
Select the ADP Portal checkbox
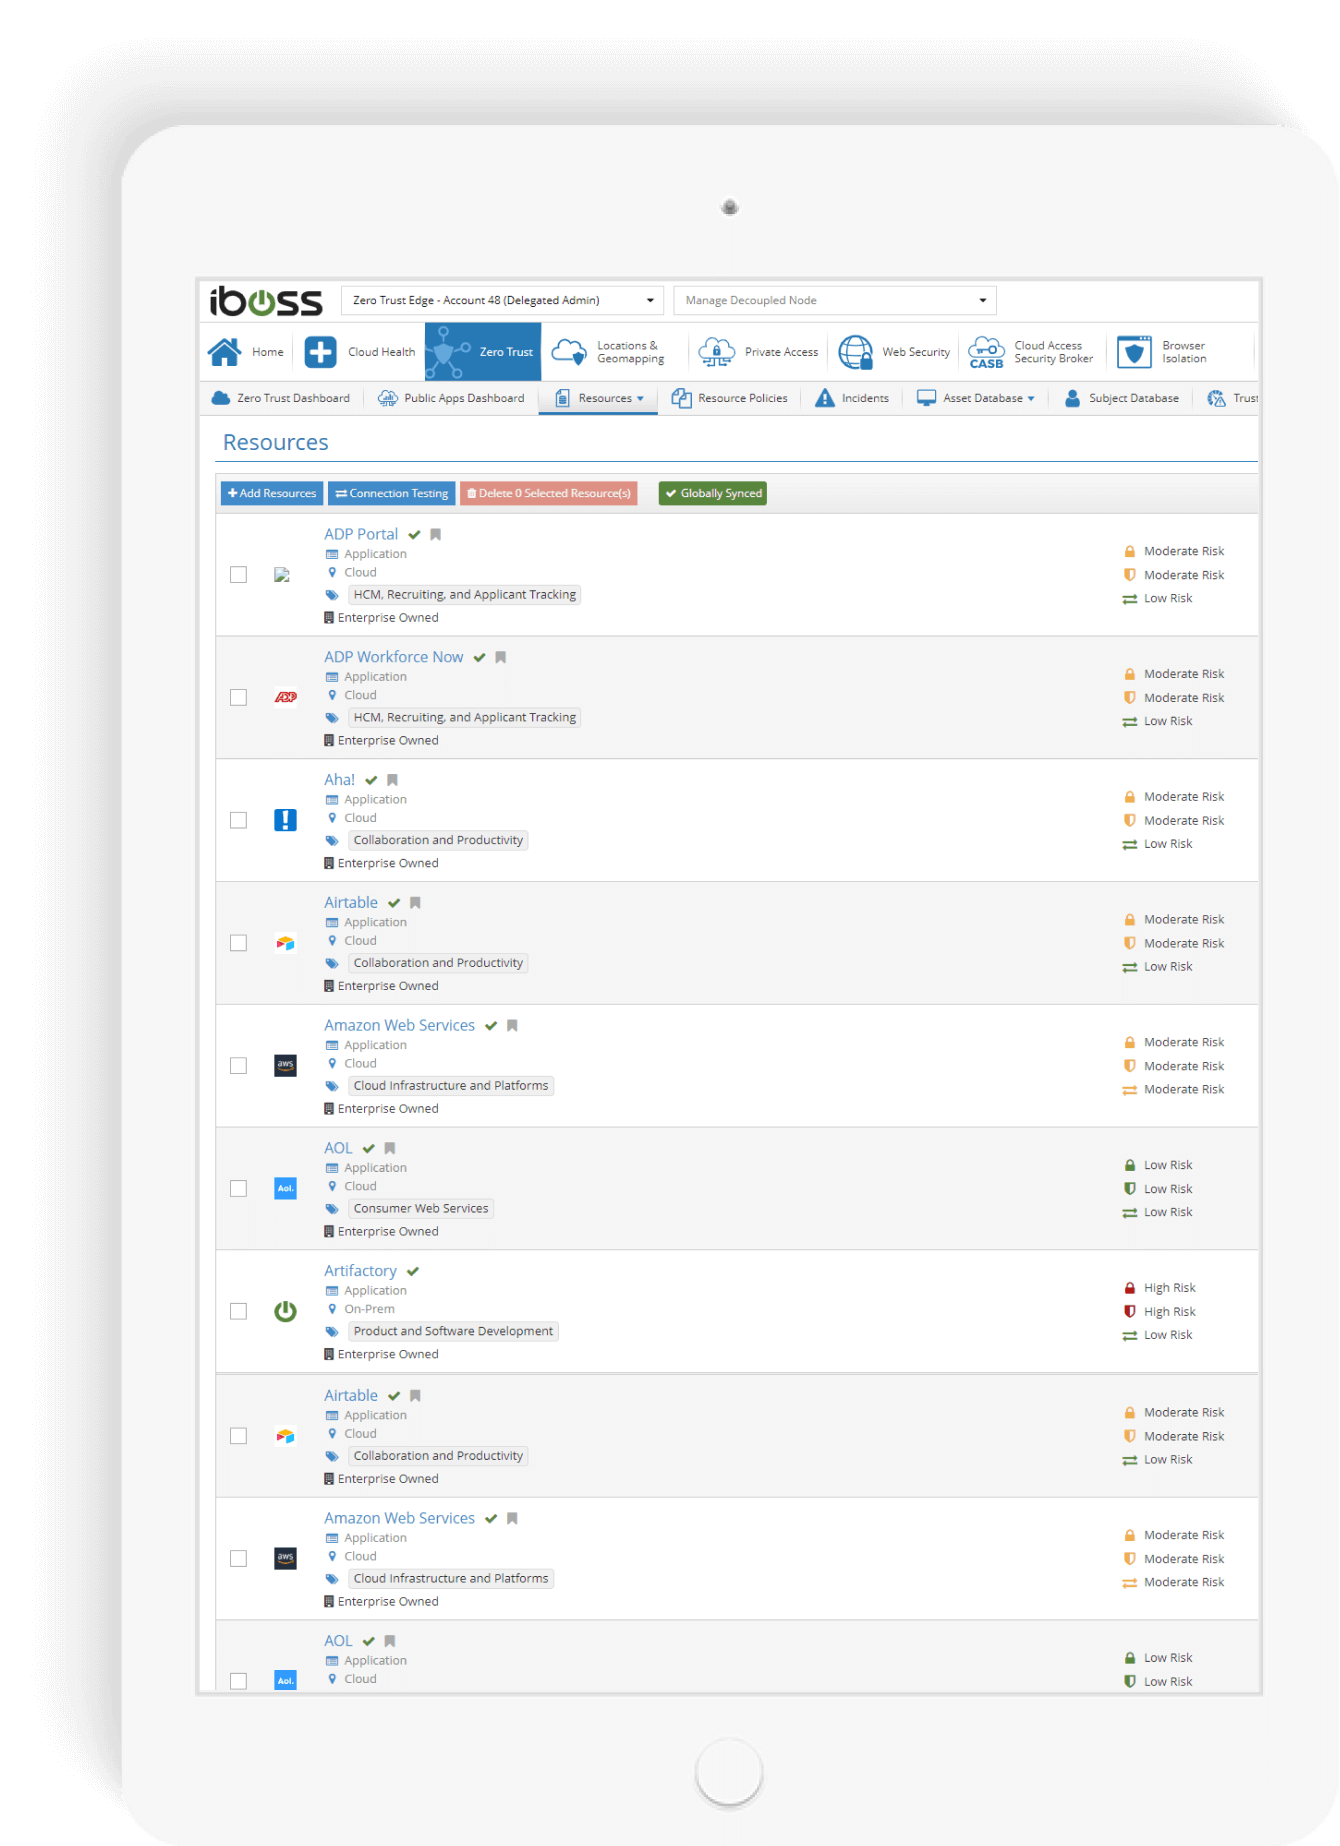coord(238,574)
